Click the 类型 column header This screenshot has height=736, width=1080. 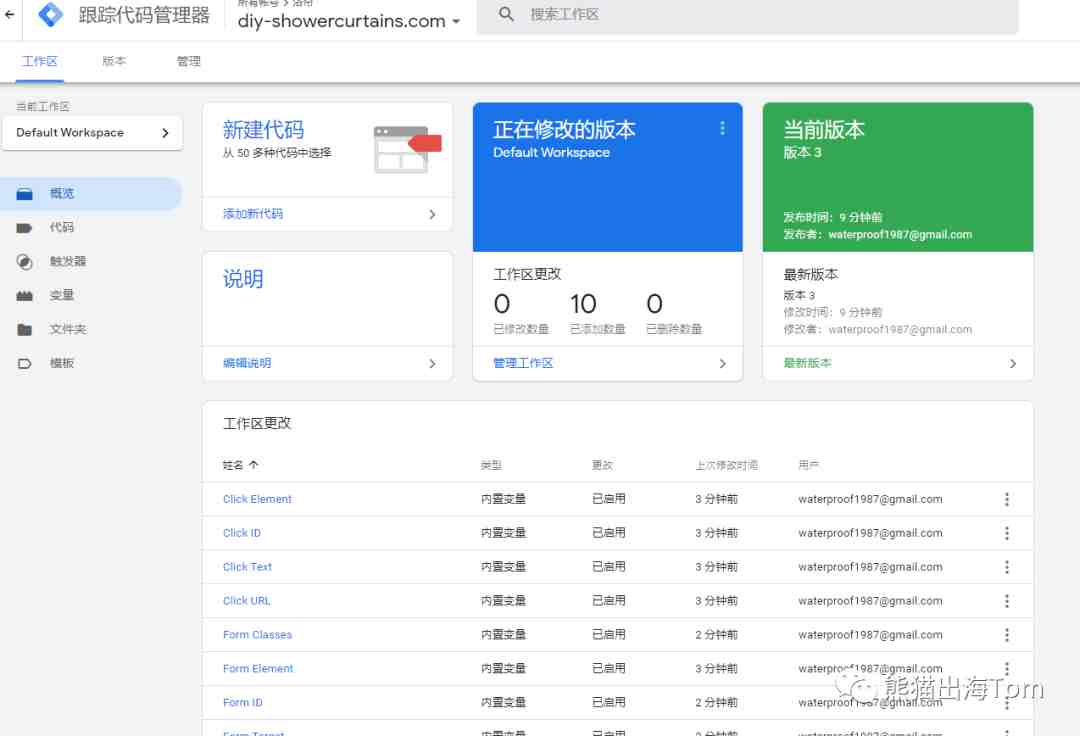tap(491, 465)
